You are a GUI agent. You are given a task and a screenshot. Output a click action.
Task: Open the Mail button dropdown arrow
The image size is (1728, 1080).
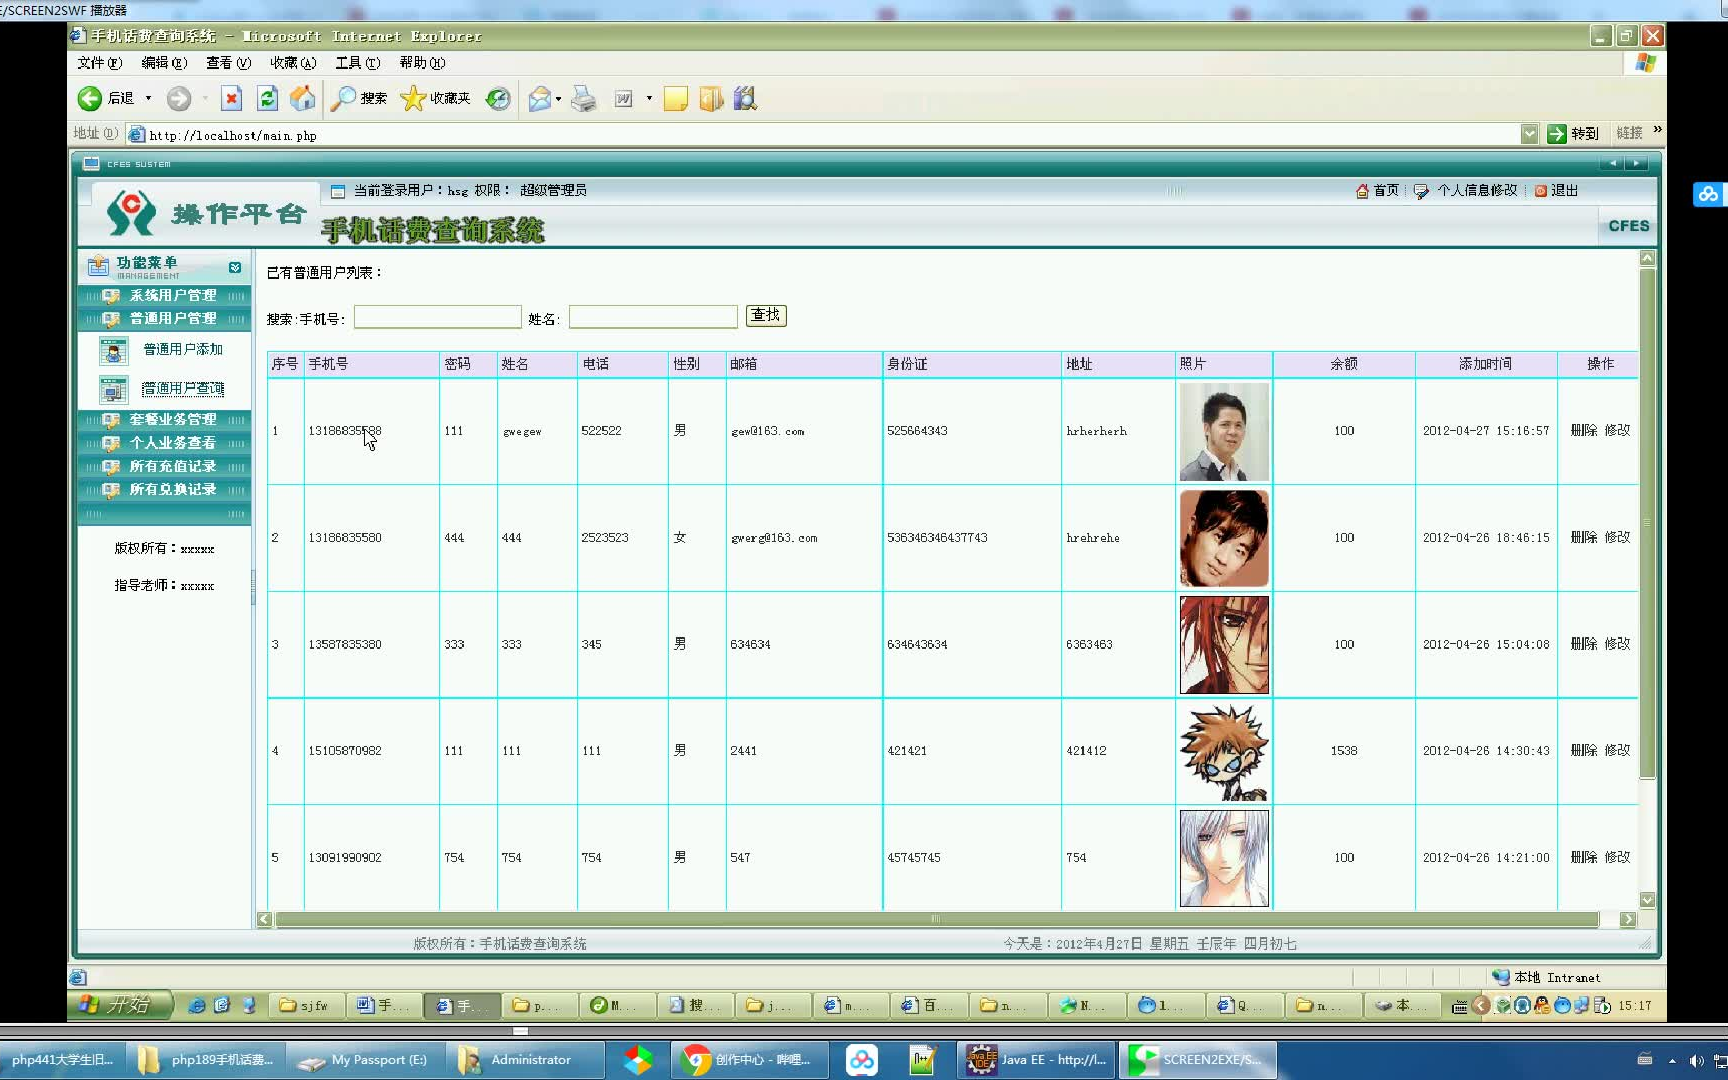pos(558,98)
